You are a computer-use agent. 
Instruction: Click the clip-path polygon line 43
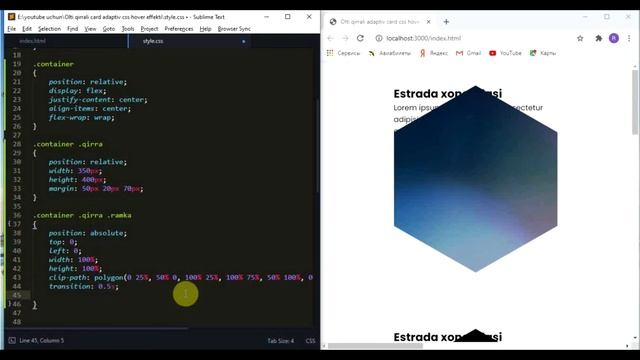[x=180, y=277]
